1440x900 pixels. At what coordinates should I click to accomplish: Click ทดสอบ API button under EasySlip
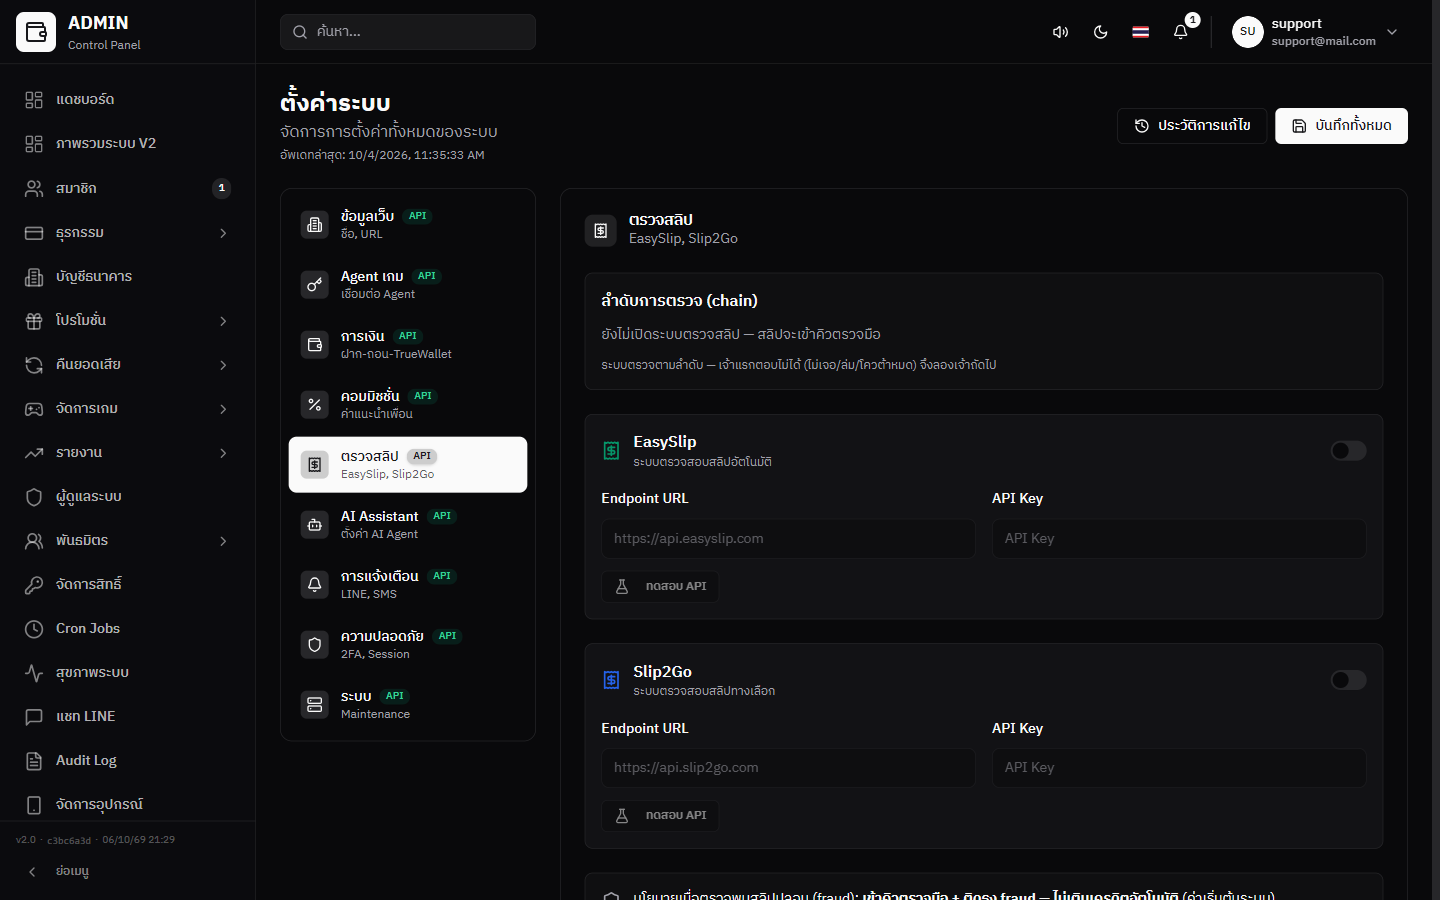coord(660,587)
